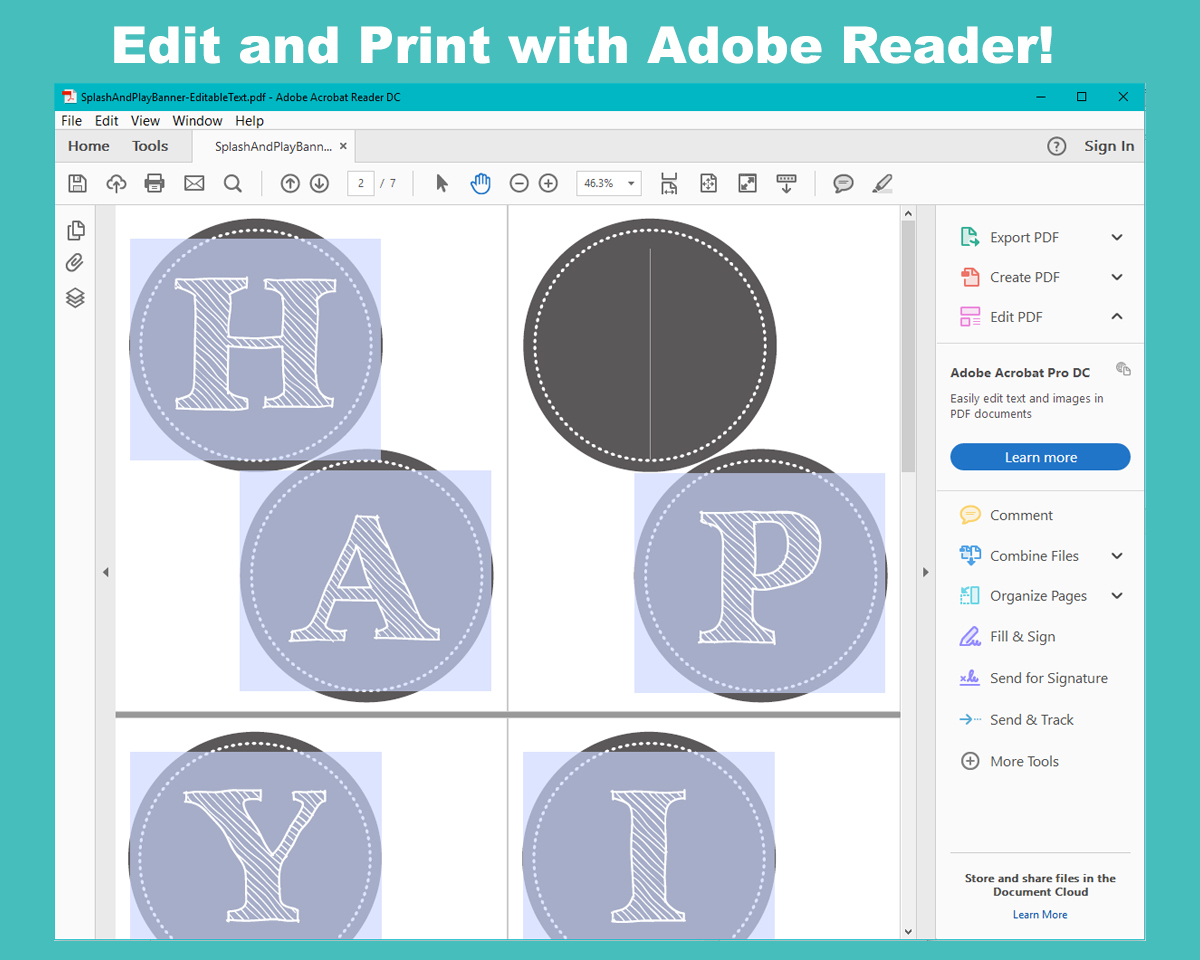Open the Create PDF tool
Image resolution: width=1200 pixels, height=960 pixels.
1025,277
